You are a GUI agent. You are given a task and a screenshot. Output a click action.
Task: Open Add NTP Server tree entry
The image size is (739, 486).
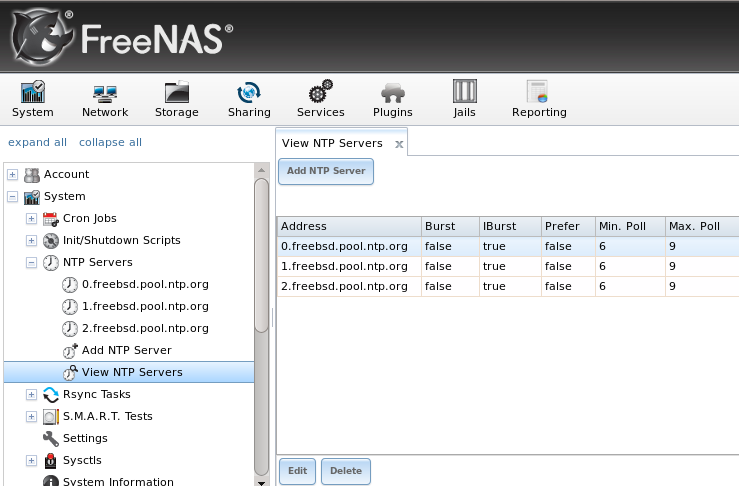(x=127, y=350)
